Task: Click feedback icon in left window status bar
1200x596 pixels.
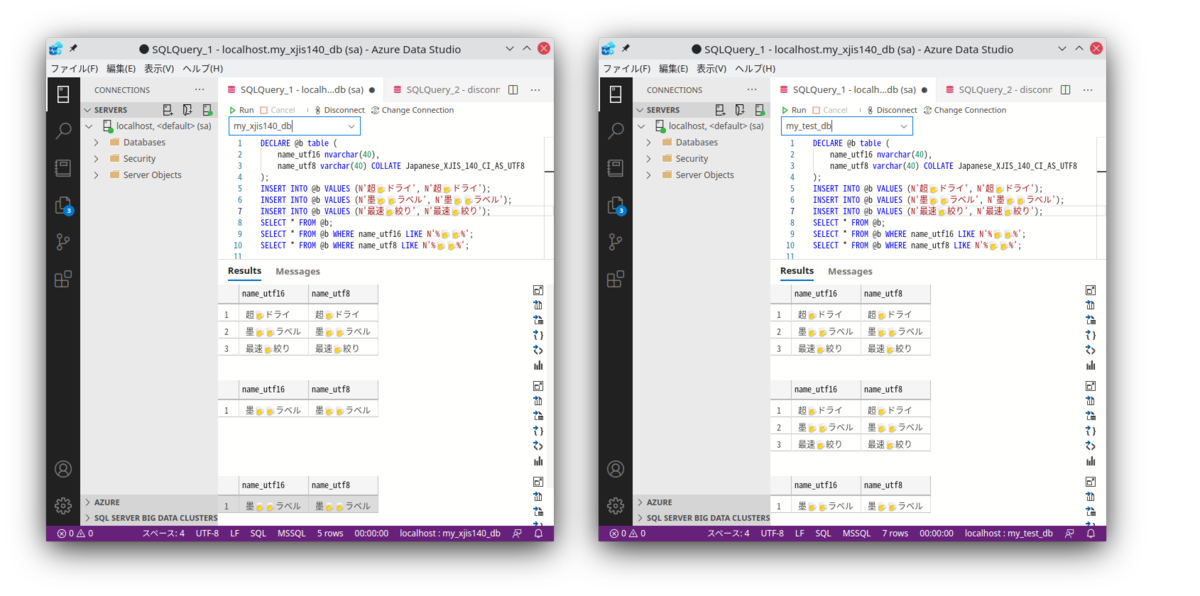Action: point(517,533)
